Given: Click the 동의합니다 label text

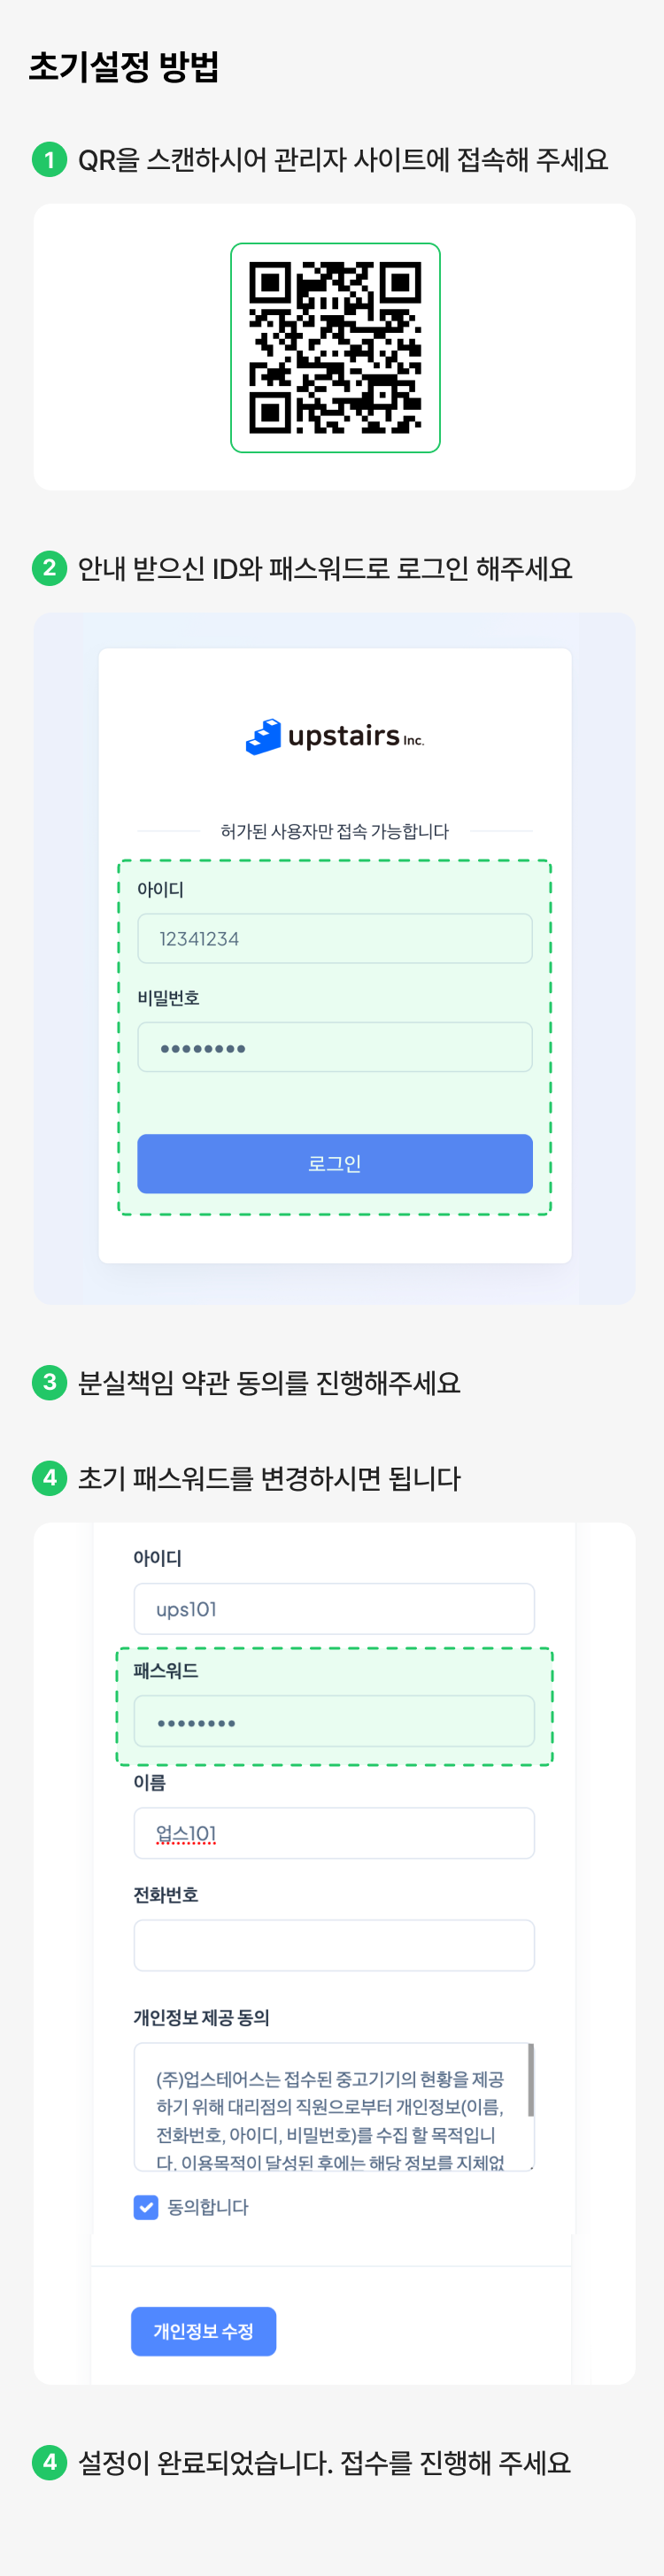Looking at the screenshot, I should (208, 2207).
